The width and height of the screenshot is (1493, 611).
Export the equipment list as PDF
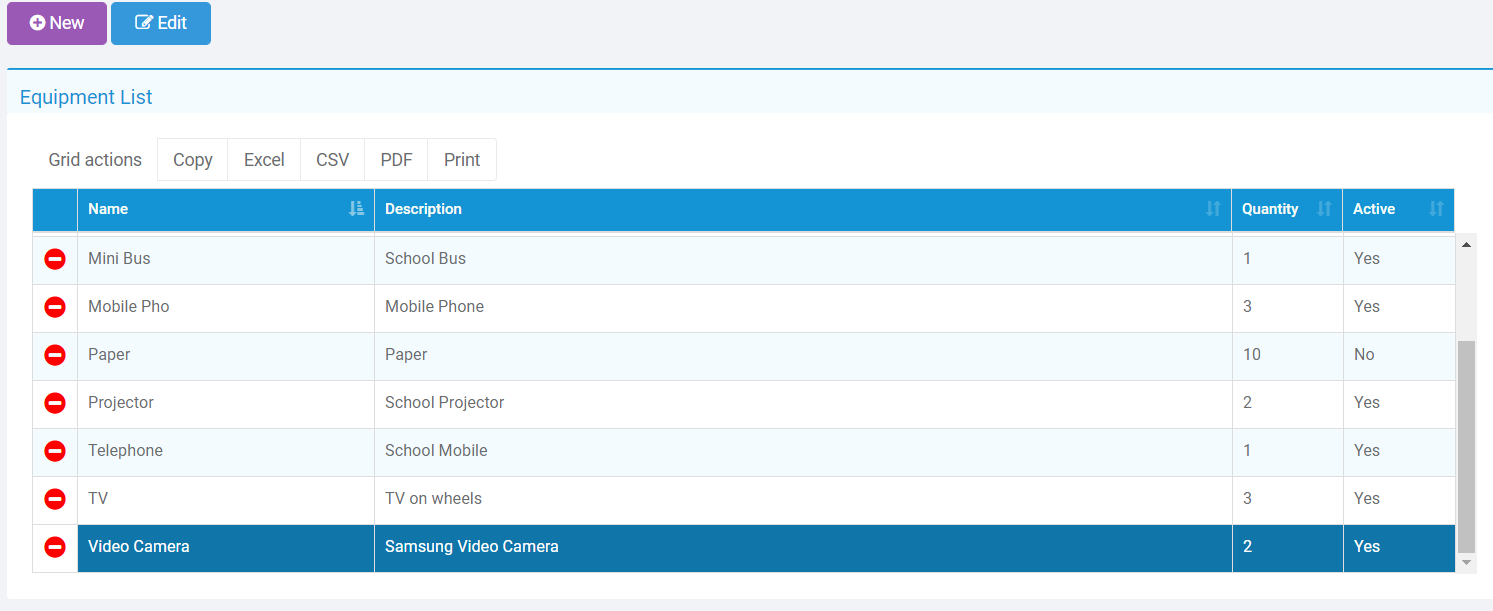396,160
